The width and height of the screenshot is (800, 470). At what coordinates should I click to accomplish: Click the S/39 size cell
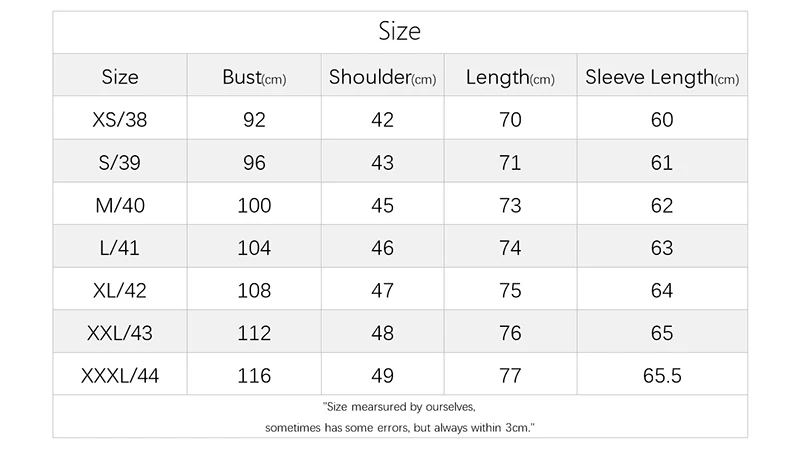pyautogui.click(x=120, y=163)
